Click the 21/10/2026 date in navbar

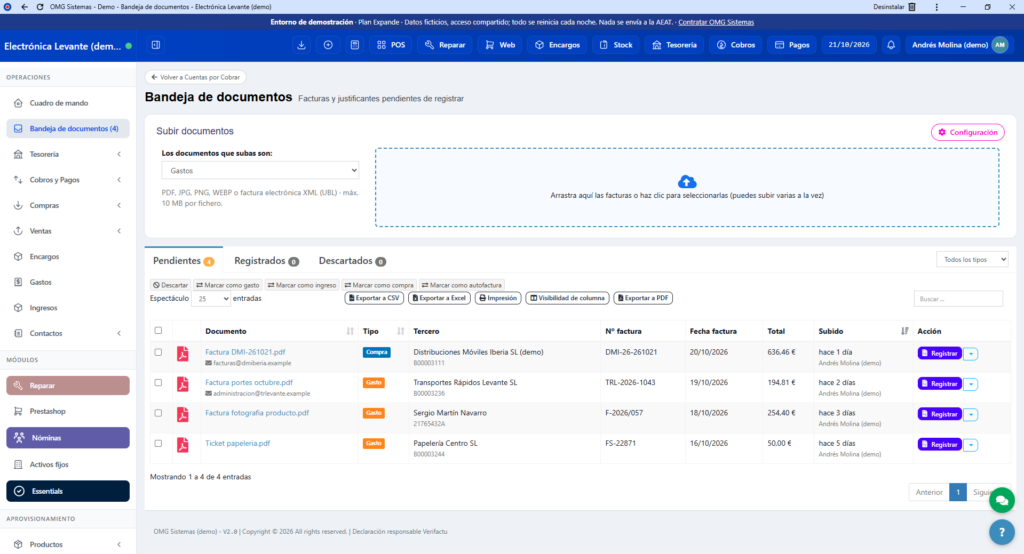coord(848,45)
